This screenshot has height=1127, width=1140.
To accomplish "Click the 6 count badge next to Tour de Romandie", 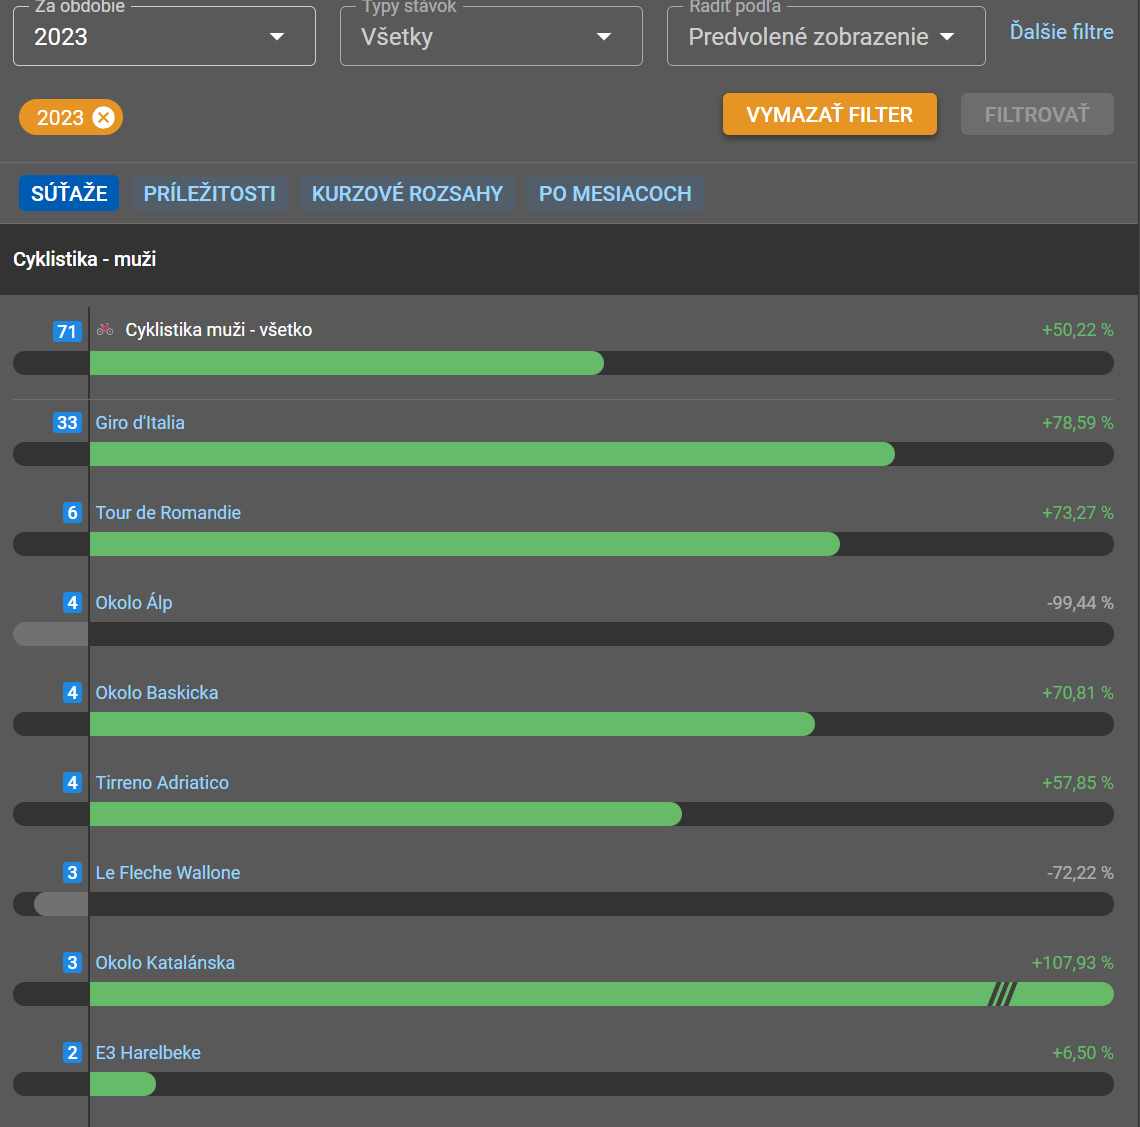I will pos(72,513).
